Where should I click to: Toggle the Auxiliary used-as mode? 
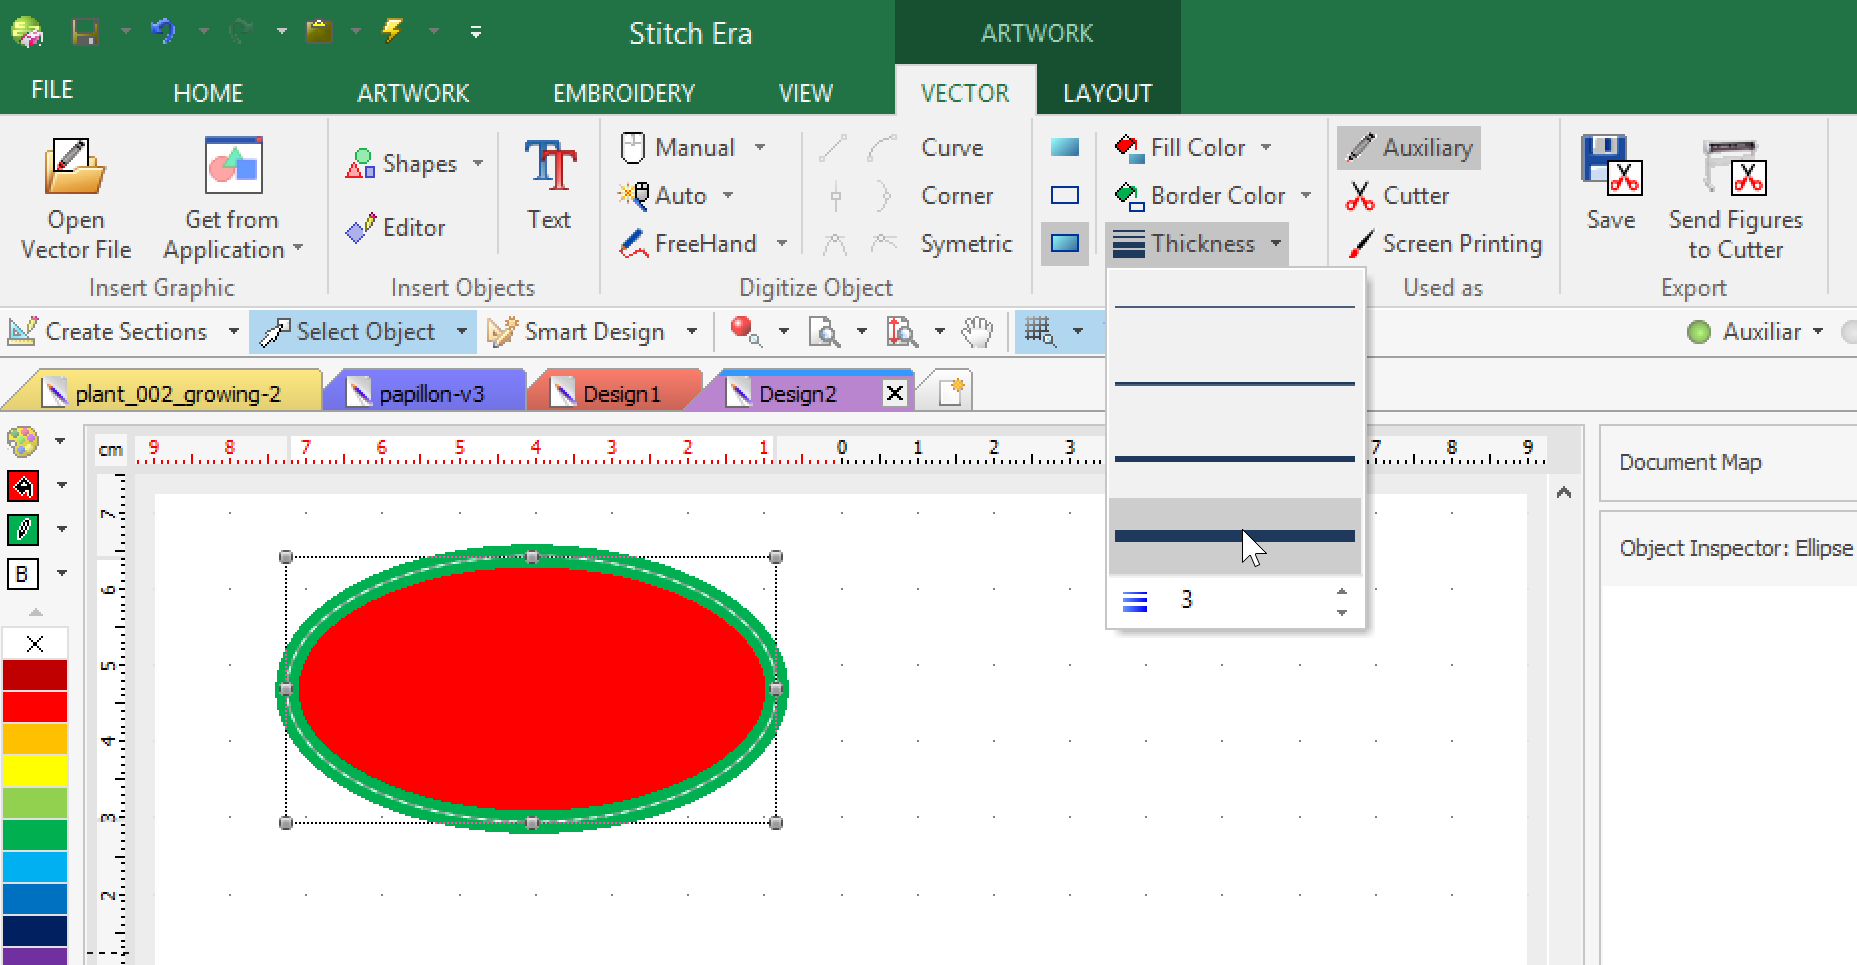click(x=1409, y=148)
